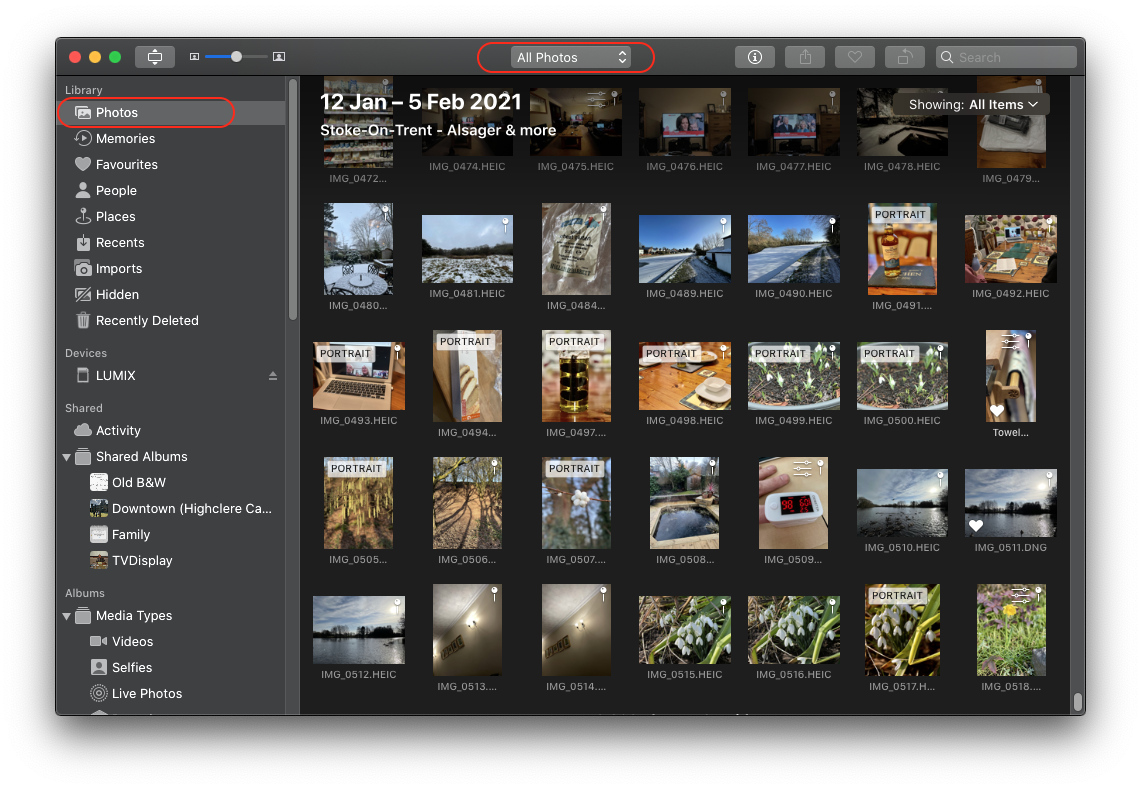
Task: Toggle the aspect ratio thumbnail button
Action: click(x=155, y=57)
